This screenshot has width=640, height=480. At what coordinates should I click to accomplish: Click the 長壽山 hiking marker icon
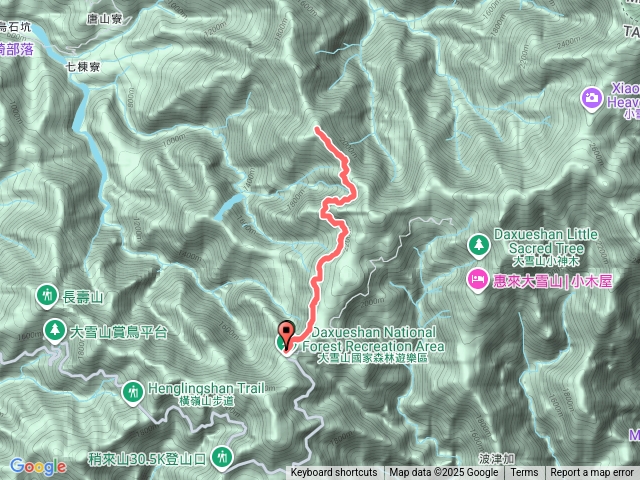47,296
